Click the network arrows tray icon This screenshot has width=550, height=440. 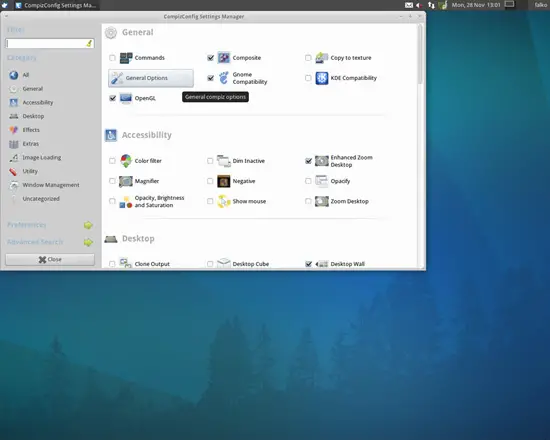[x=431, y=5]
